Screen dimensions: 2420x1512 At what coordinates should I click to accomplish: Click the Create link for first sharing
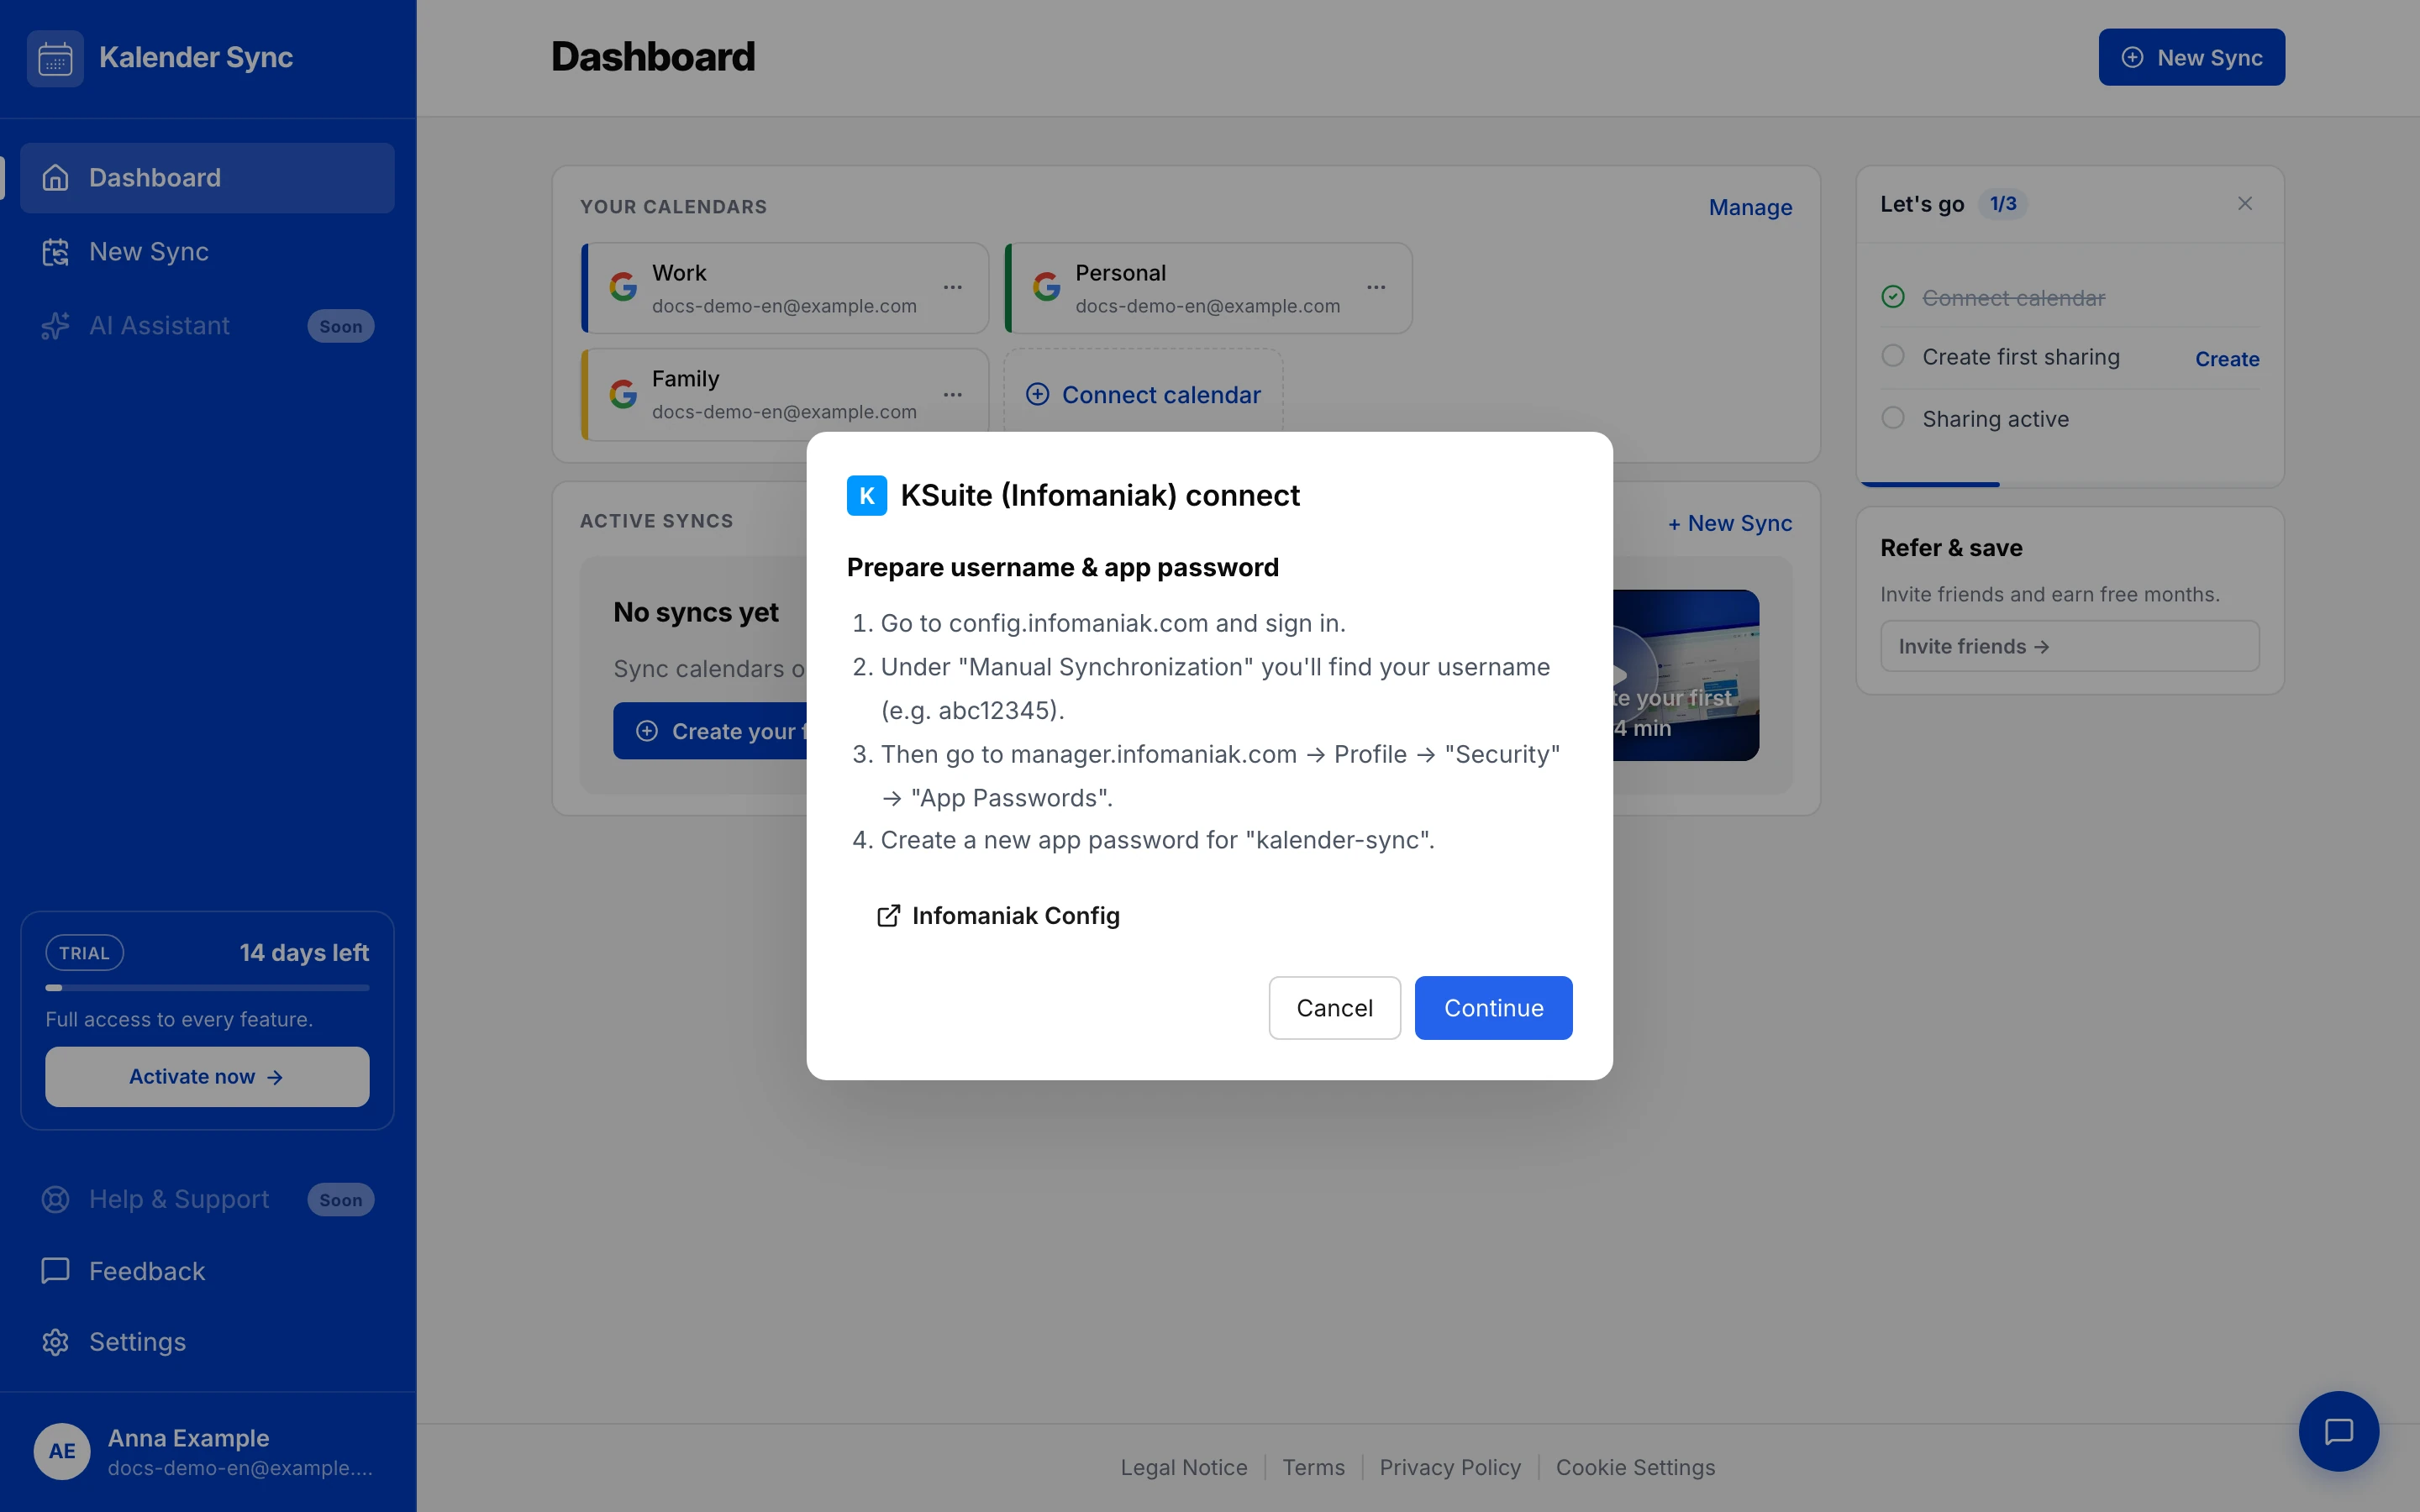click(x=2227, y=359)
